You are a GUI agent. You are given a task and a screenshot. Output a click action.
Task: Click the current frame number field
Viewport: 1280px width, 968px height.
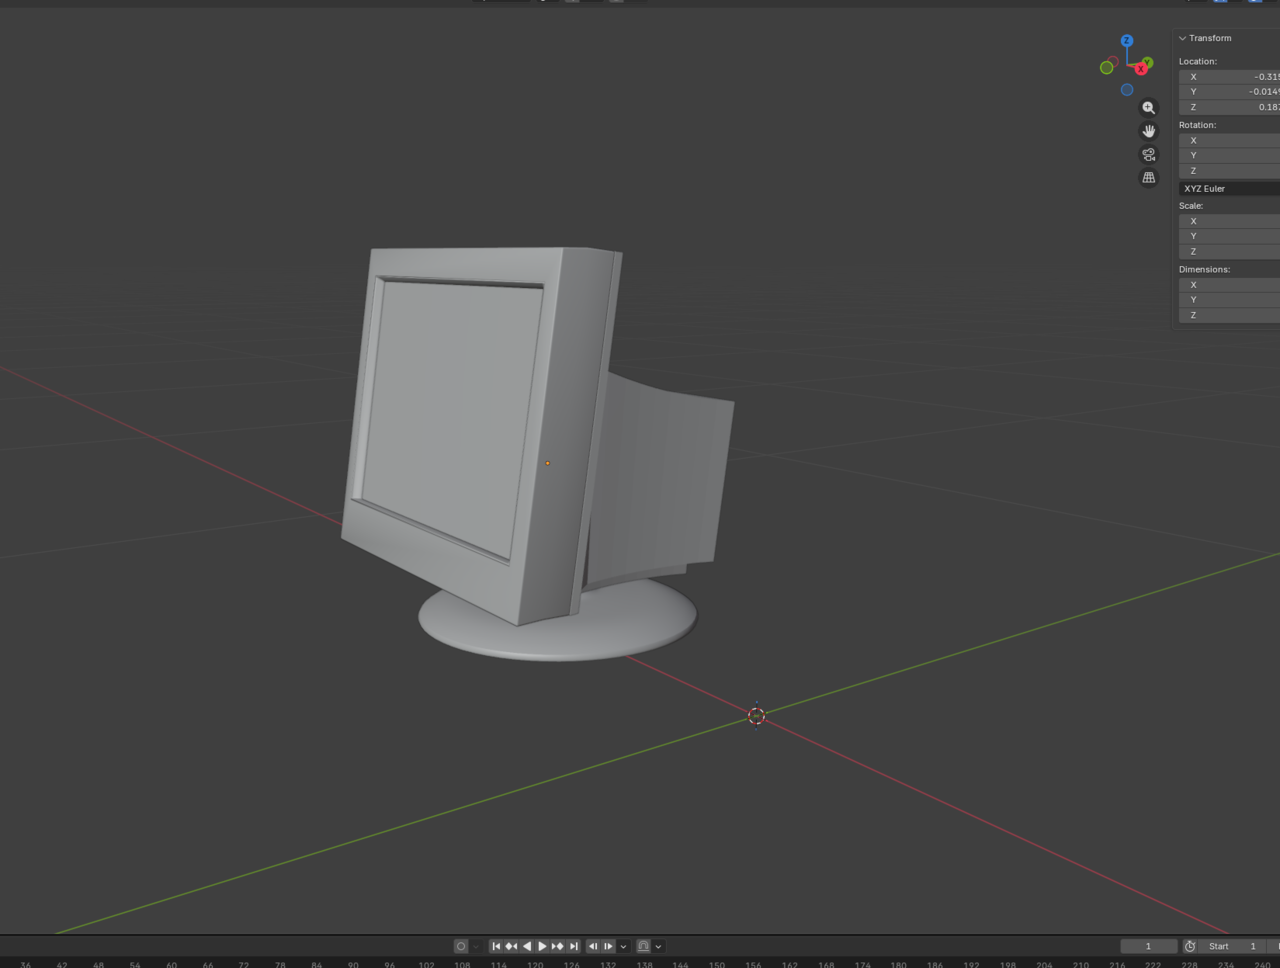coord(1148,946)
